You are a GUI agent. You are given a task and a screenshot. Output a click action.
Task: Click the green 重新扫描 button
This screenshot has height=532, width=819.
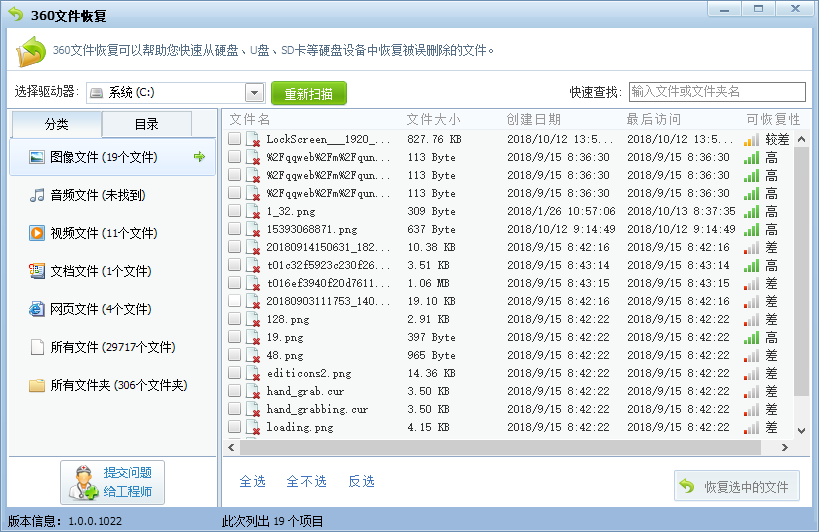[x=308, y=94]
